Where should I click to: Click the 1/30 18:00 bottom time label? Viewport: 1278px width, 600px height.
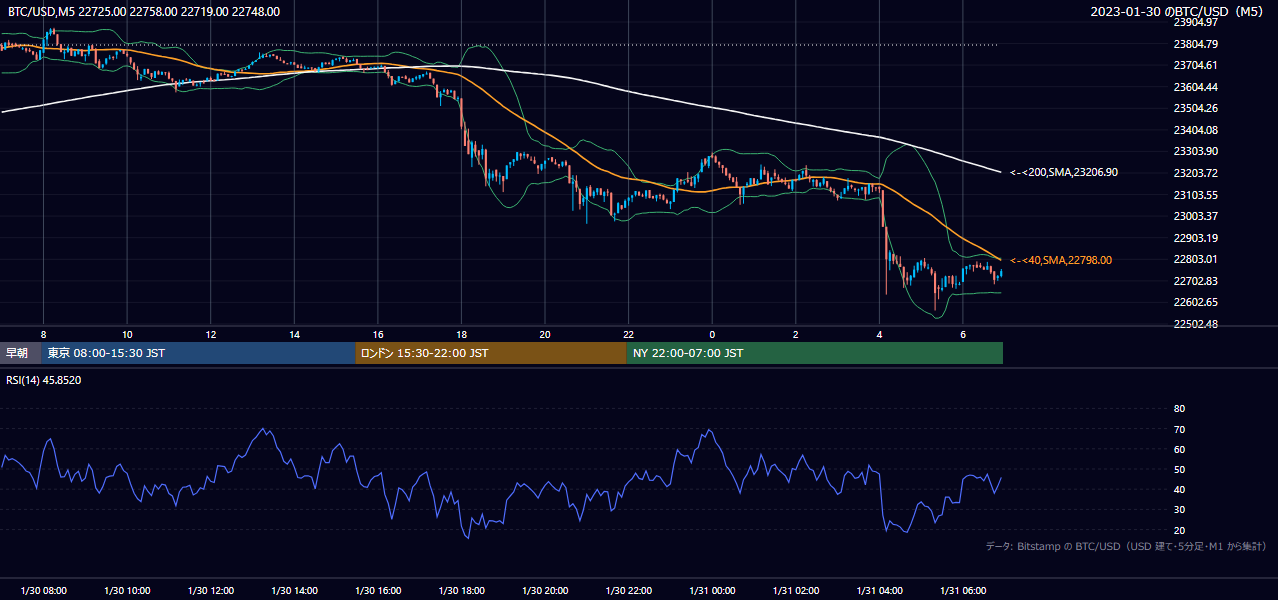(x=461, y=591)
